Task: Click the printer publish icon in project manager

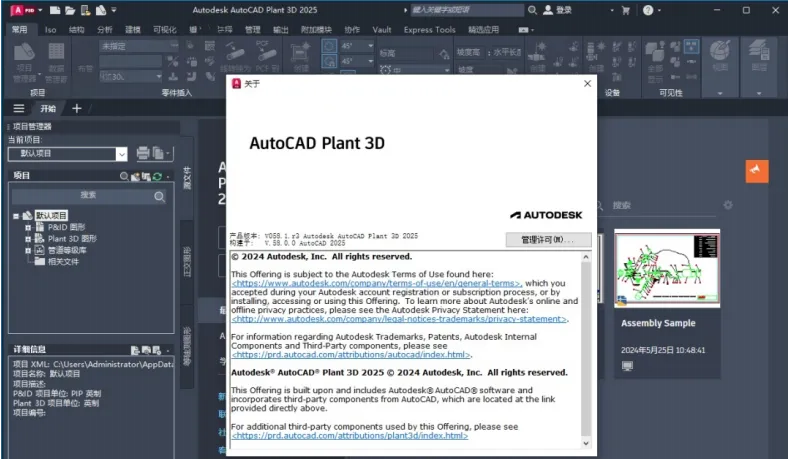Action: tap(143, 153)
